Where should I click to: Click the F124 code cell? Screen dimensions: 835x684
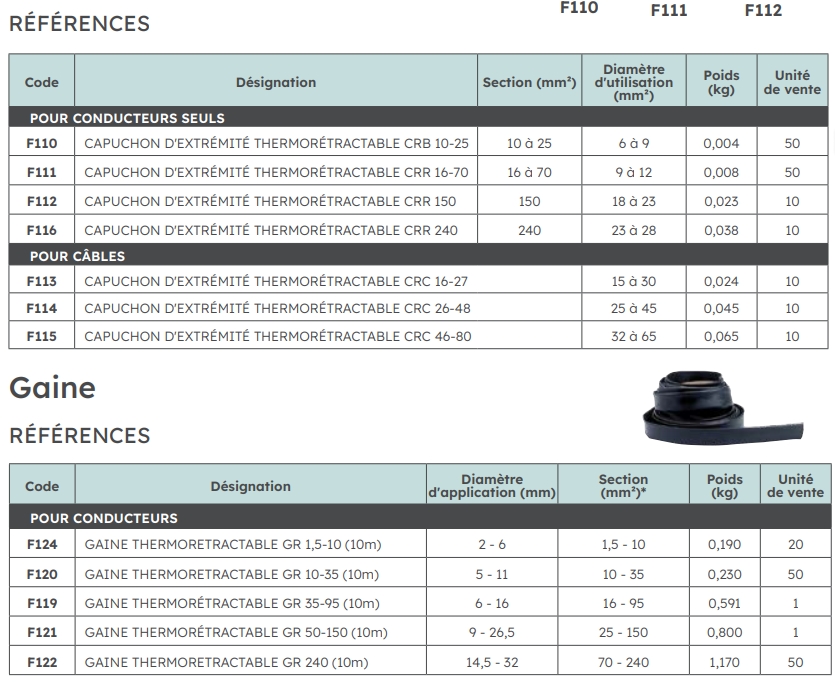coord(42,545)
